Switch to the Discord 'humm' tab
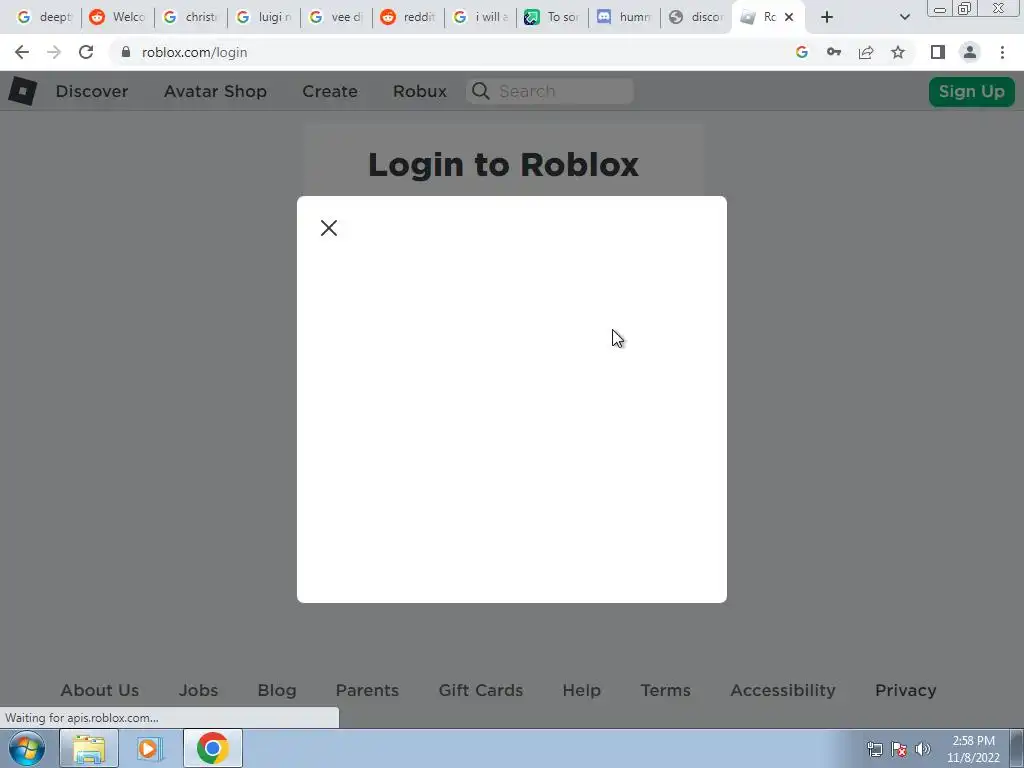1024x768 pixels. click(625, 17)
